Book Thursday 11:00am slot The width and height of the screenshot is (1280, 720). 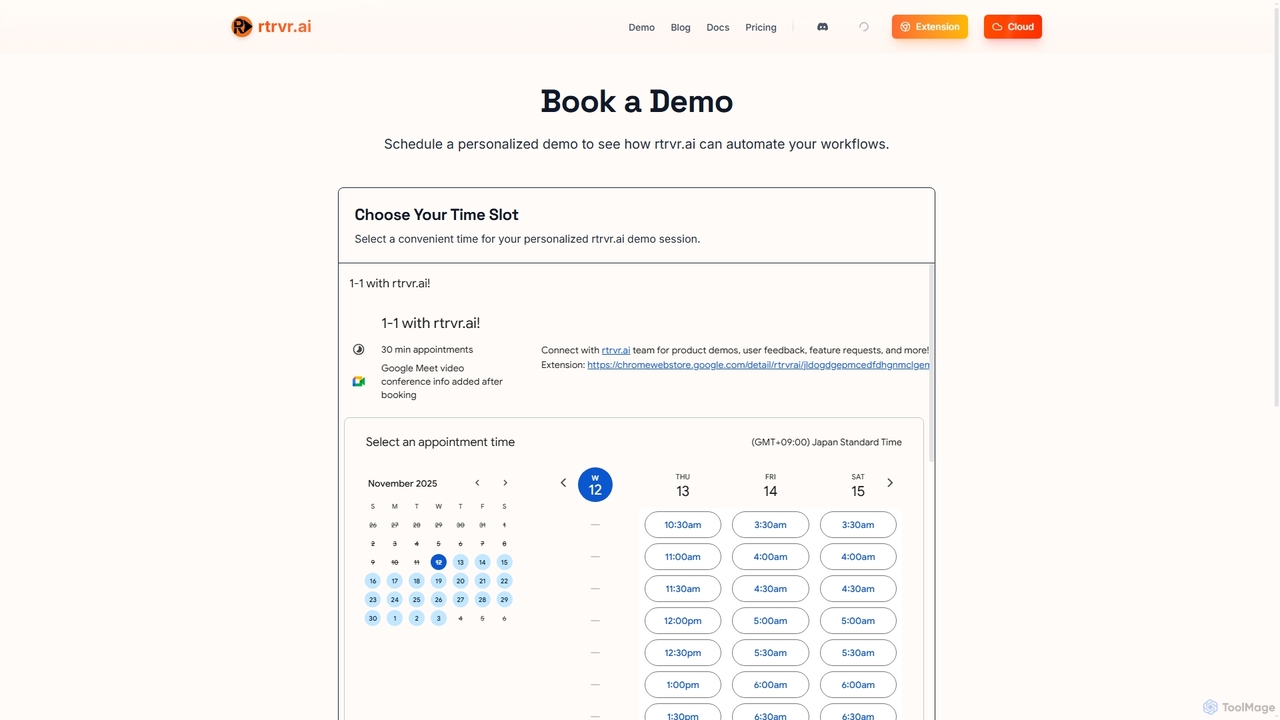click(x=683, y=557)
